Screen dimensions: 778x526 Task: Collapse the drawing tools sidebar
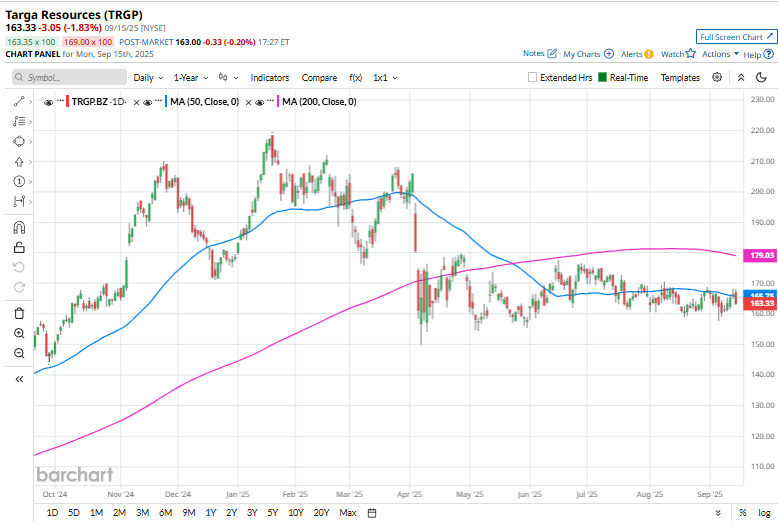pos(19,379)
